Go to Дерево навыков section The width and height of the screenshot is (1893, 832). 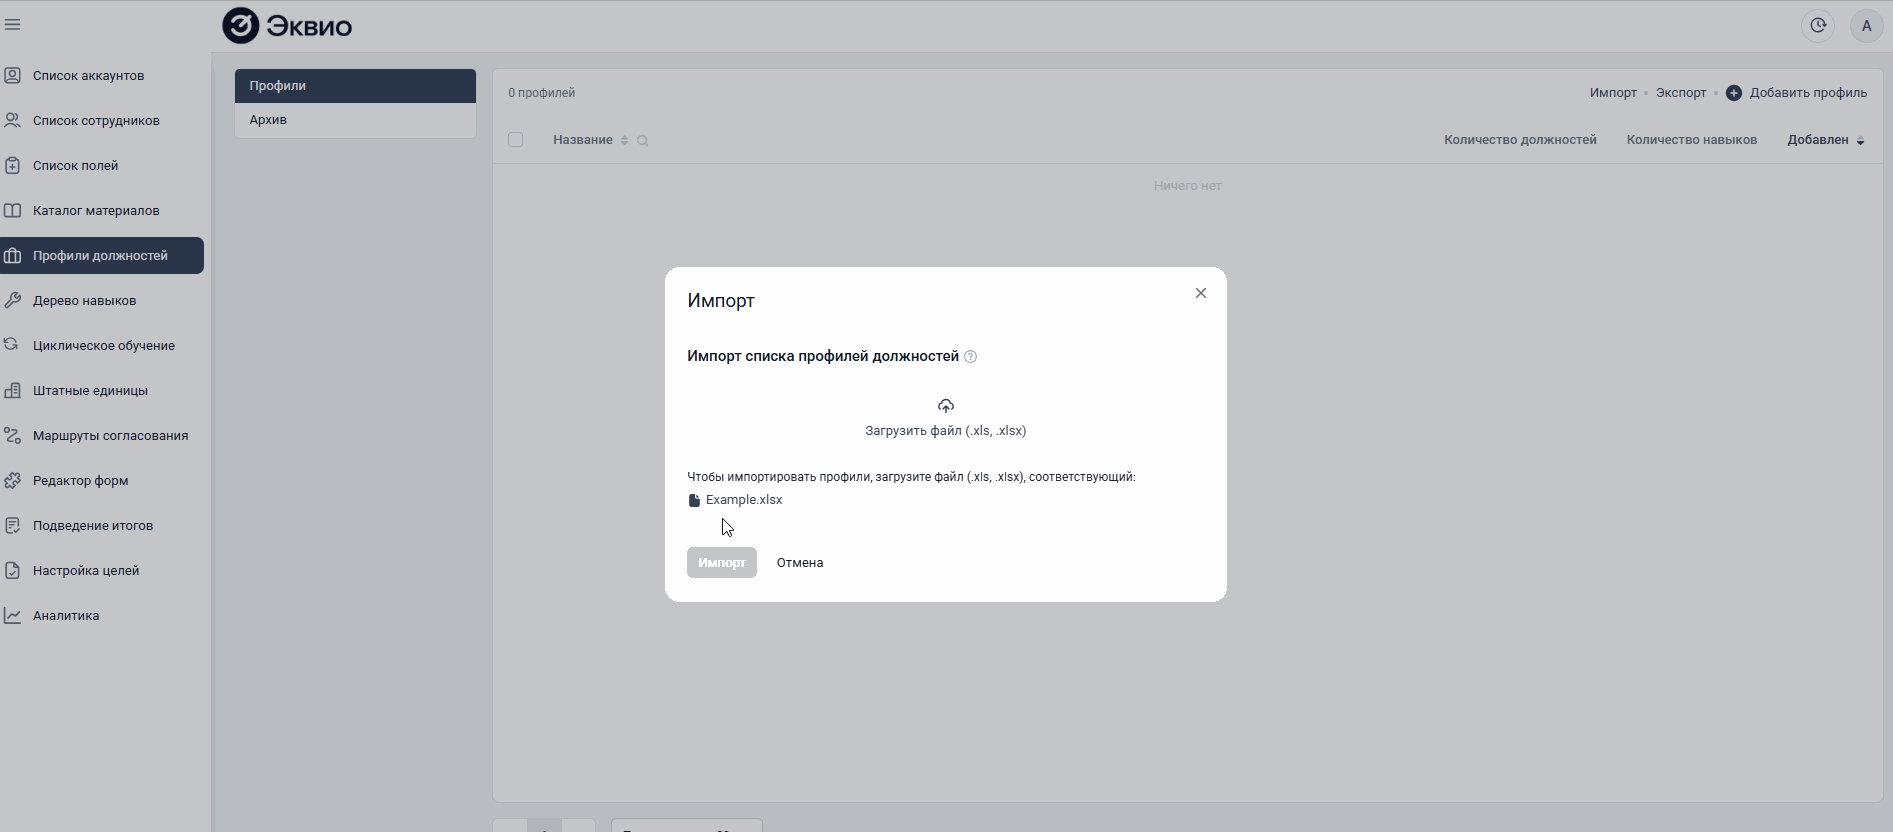click(x=84, y=300)
